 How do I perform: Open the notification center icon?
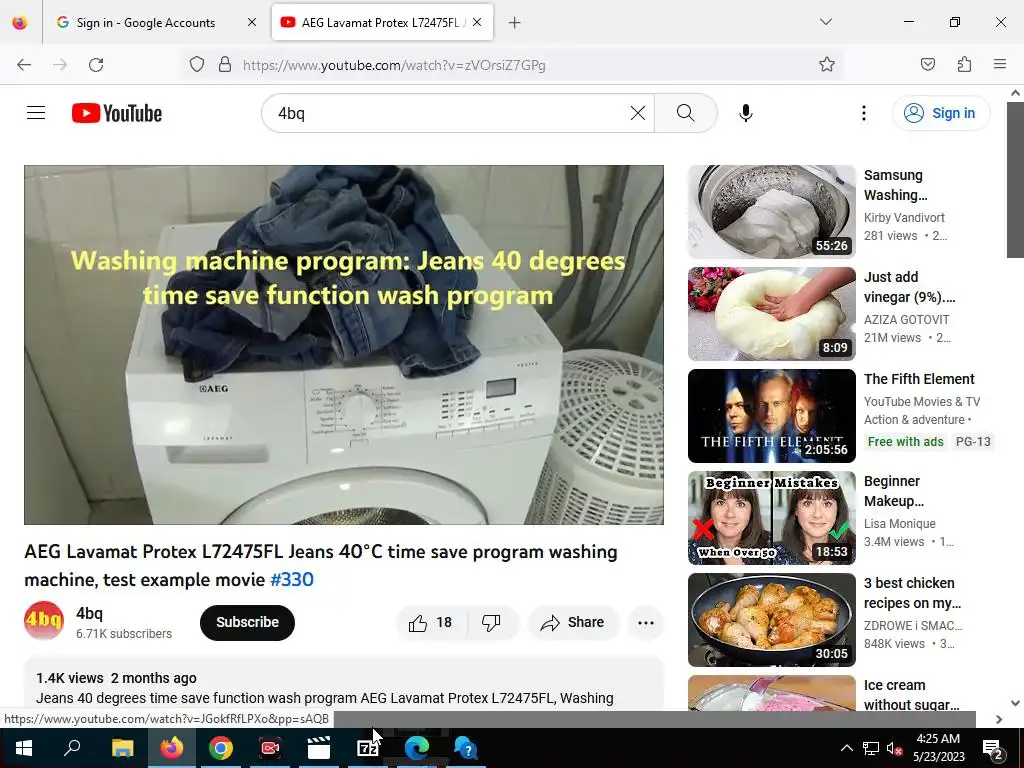pyautogui.click(x=993, y=748)
